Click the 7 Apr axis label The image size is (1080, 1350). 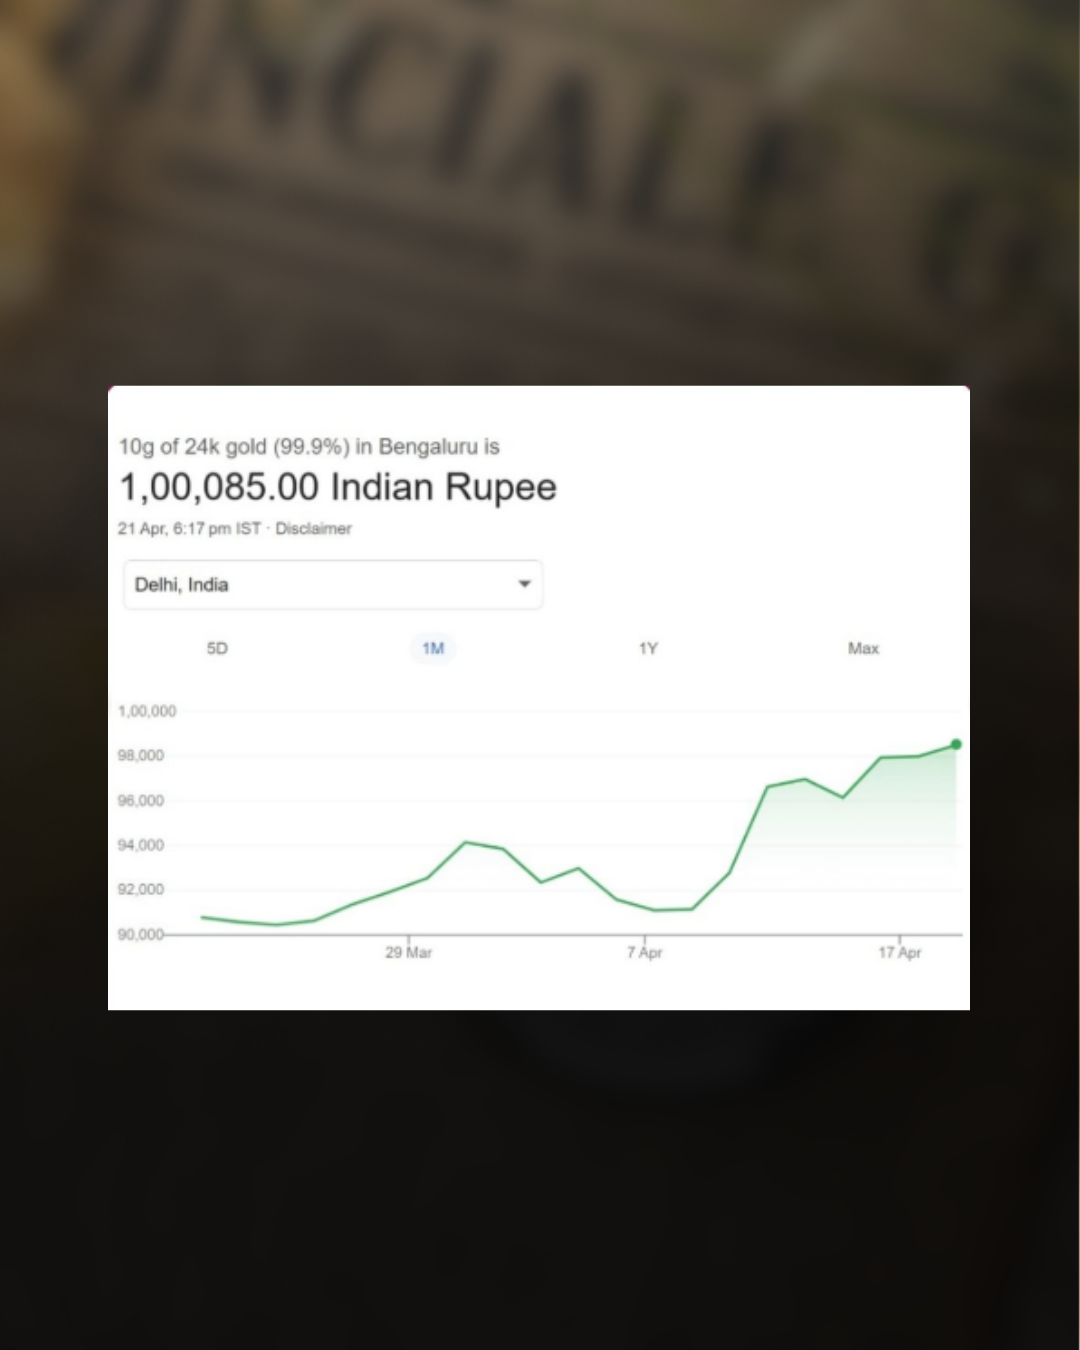click(645, 953)
